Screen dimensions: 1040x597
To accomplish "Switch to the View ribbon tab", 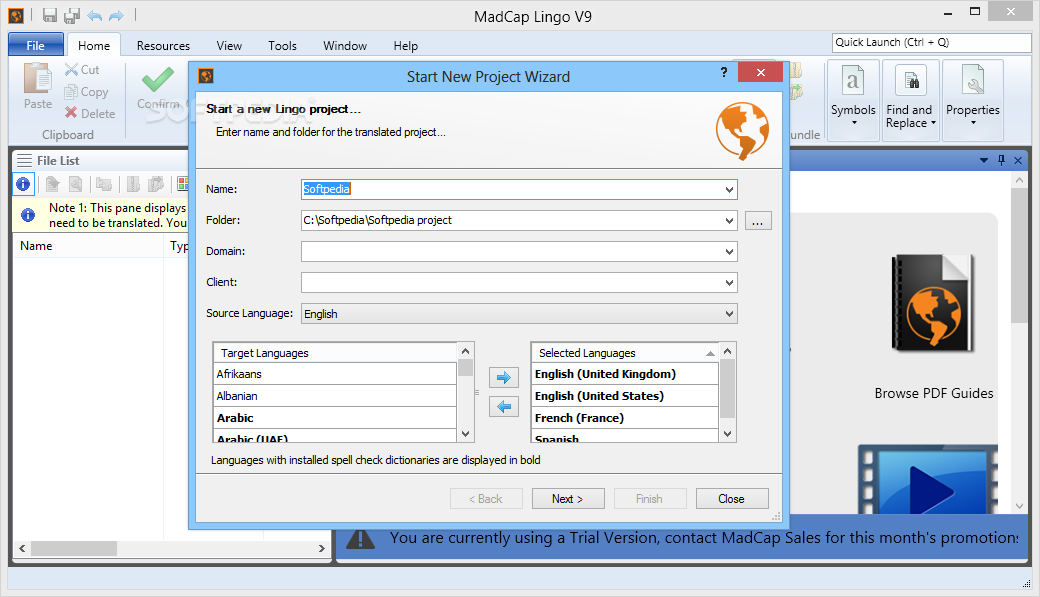I will 229,46.
